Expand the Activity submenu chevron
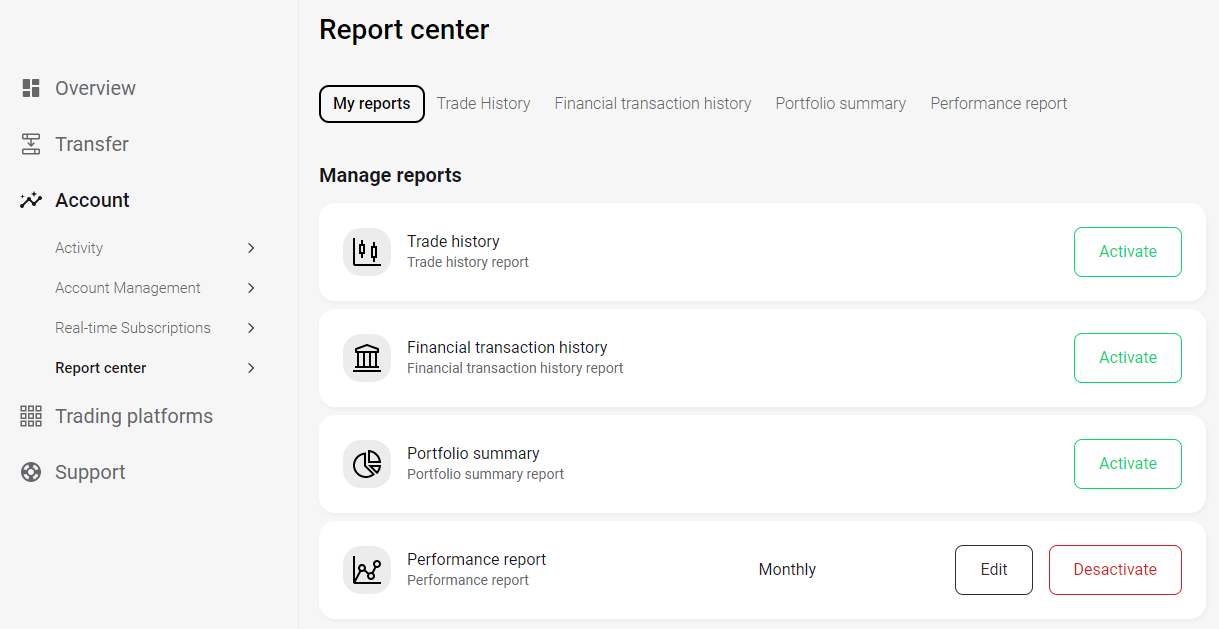 [x=251, y=248]
